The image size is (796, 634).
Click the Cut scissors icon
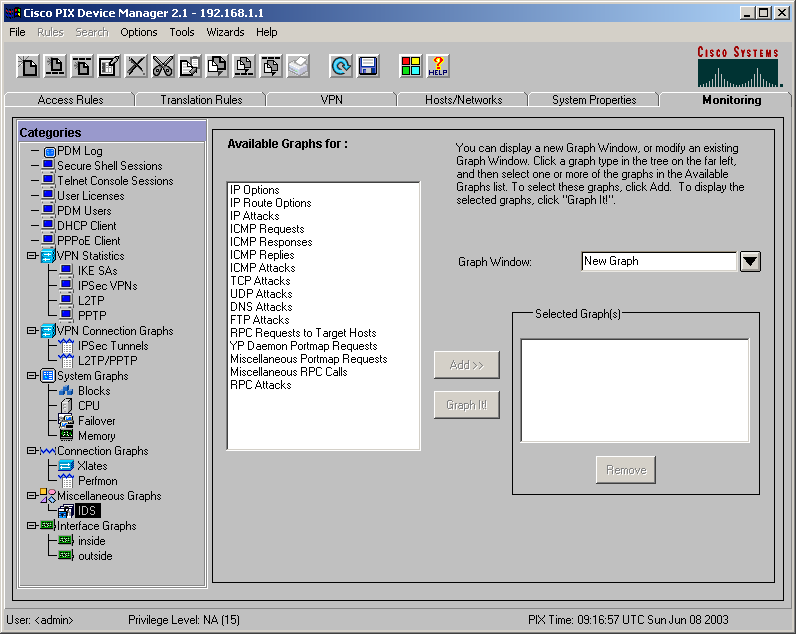pyautogui.click(x=163, y=66)
